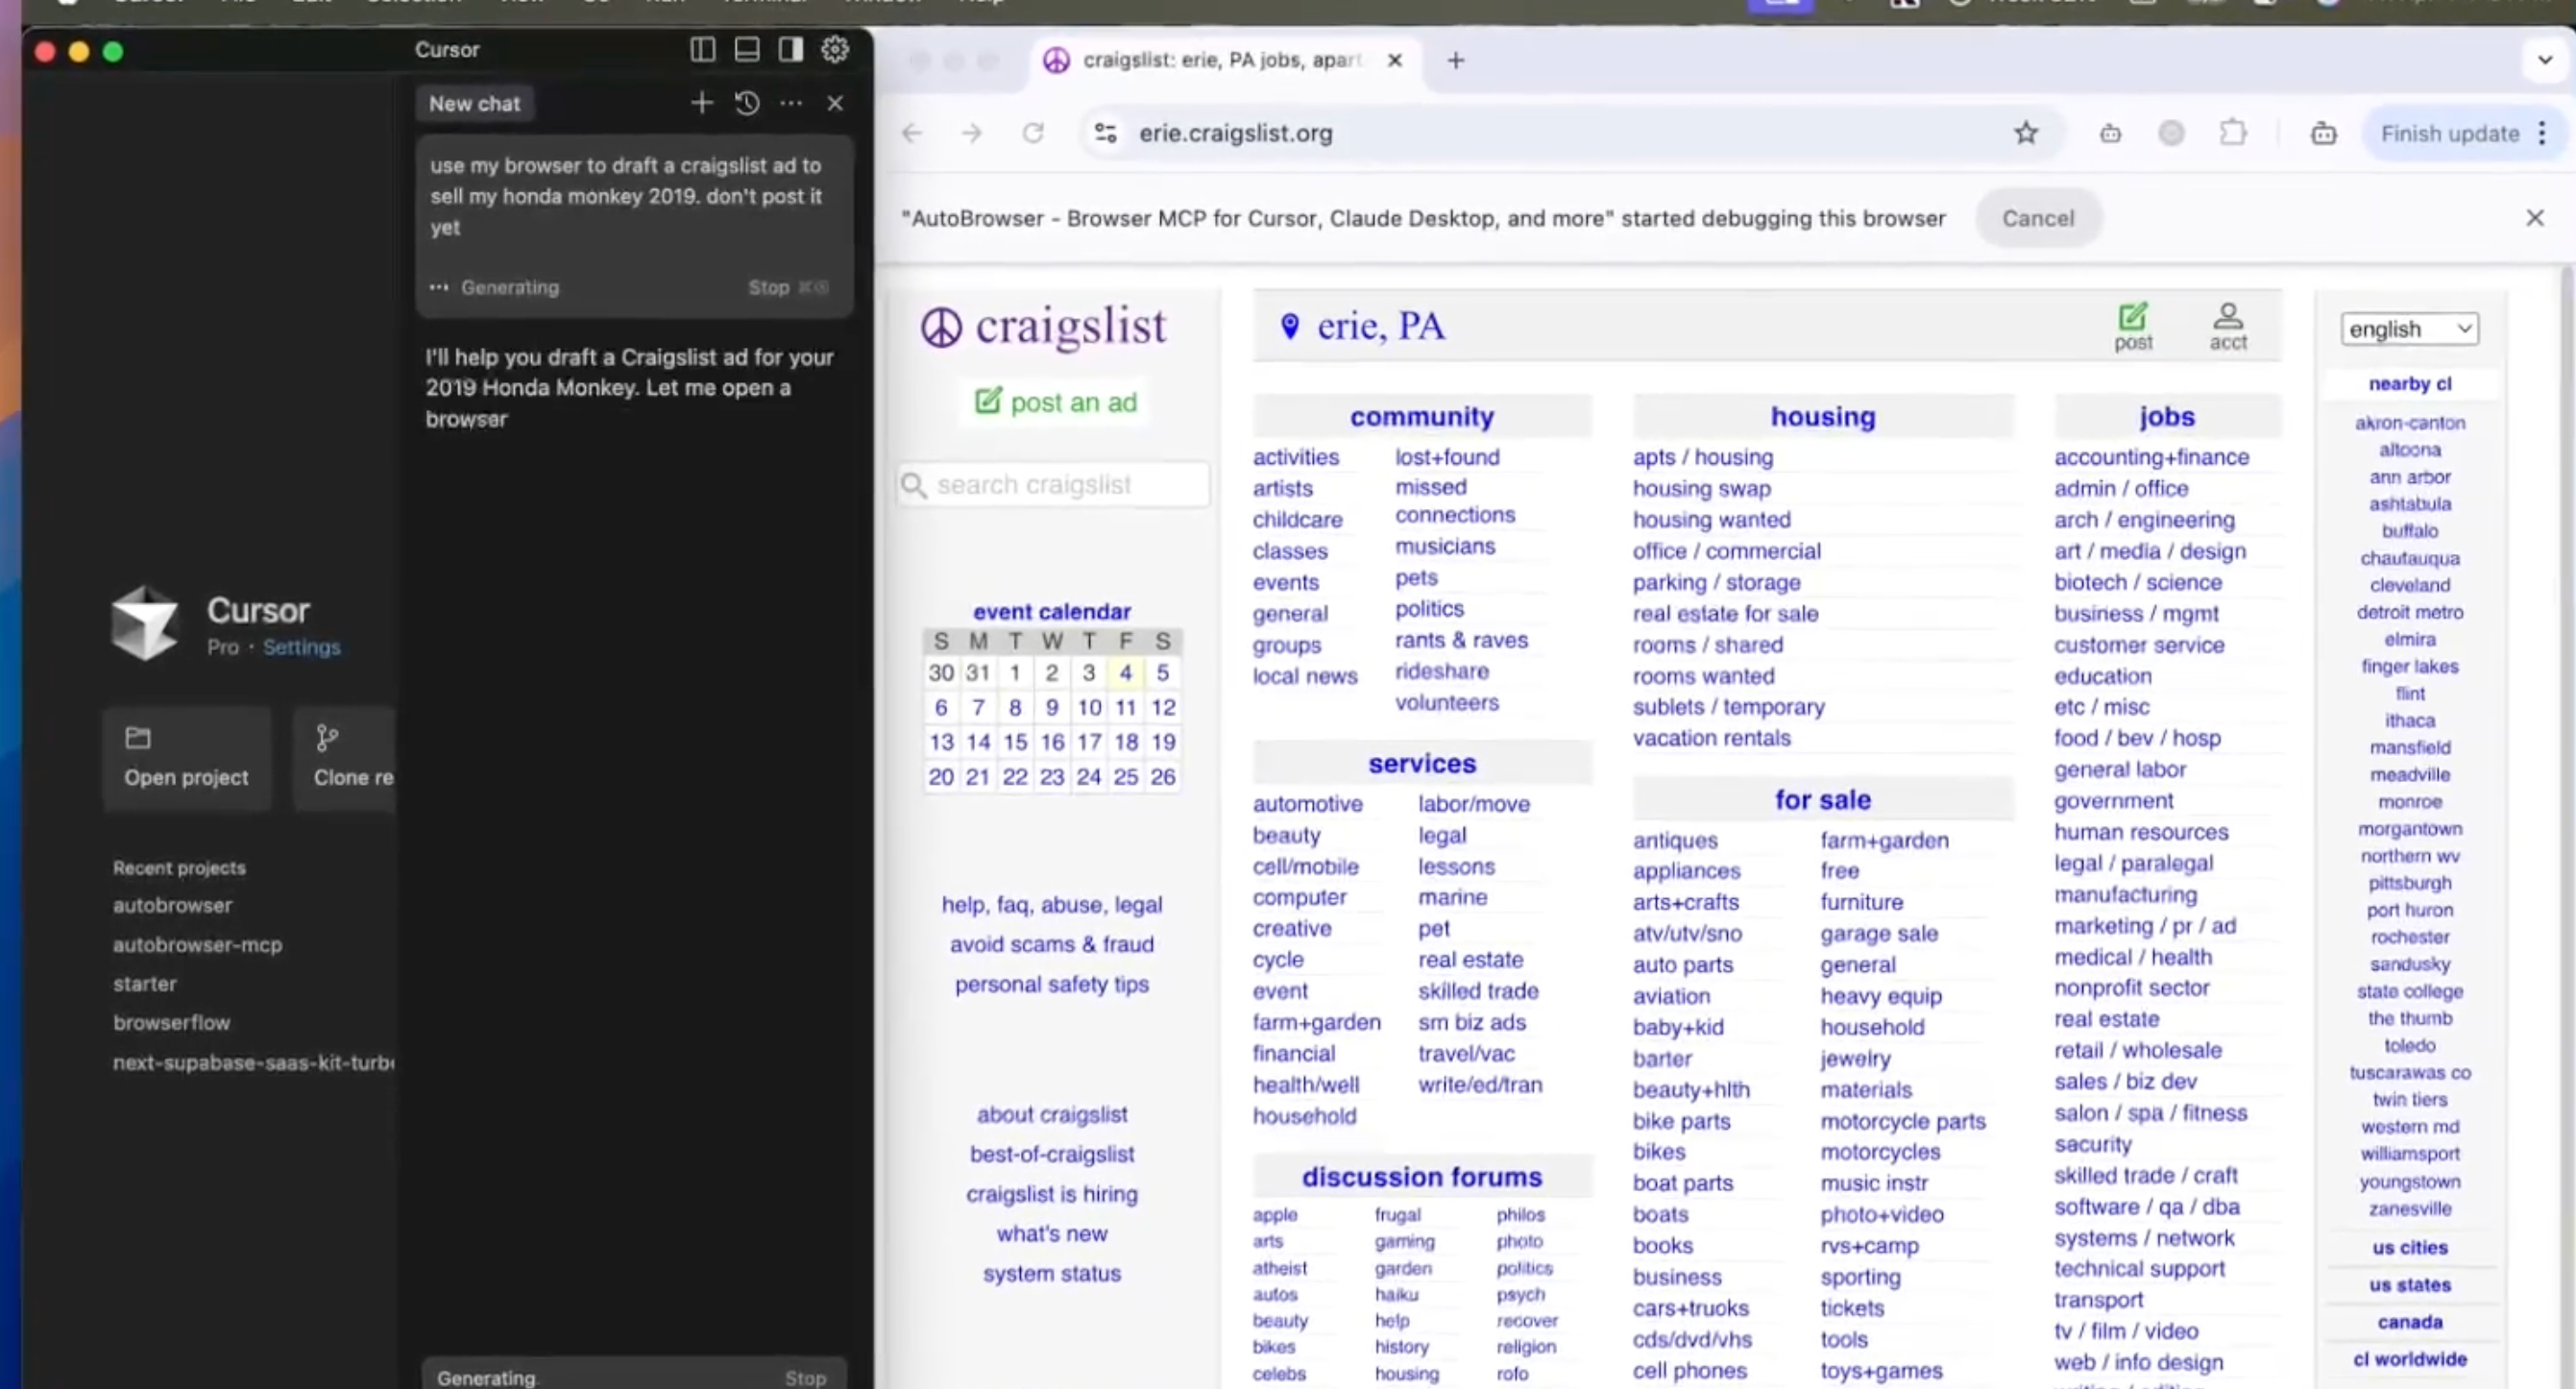Open personal safety tips link
Screen dimensions: 2576x1389
[x=1051, y=984]
